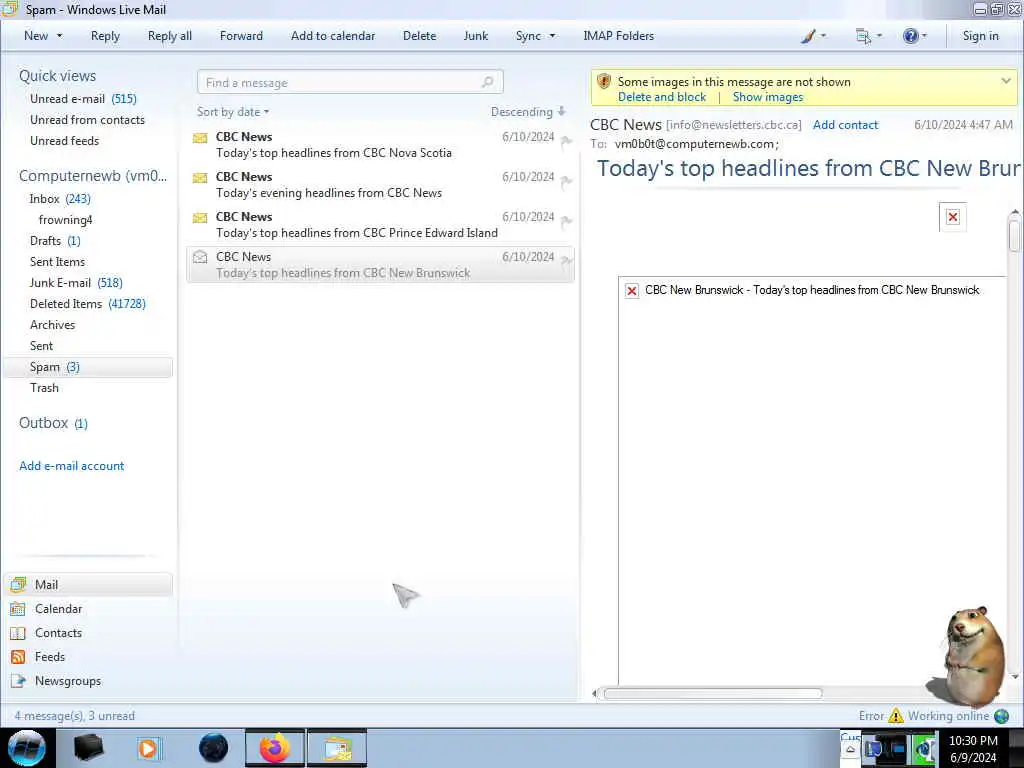1024x768 pixels.
Task: Click the security shield icon in info bar
Action: [604, 82]
